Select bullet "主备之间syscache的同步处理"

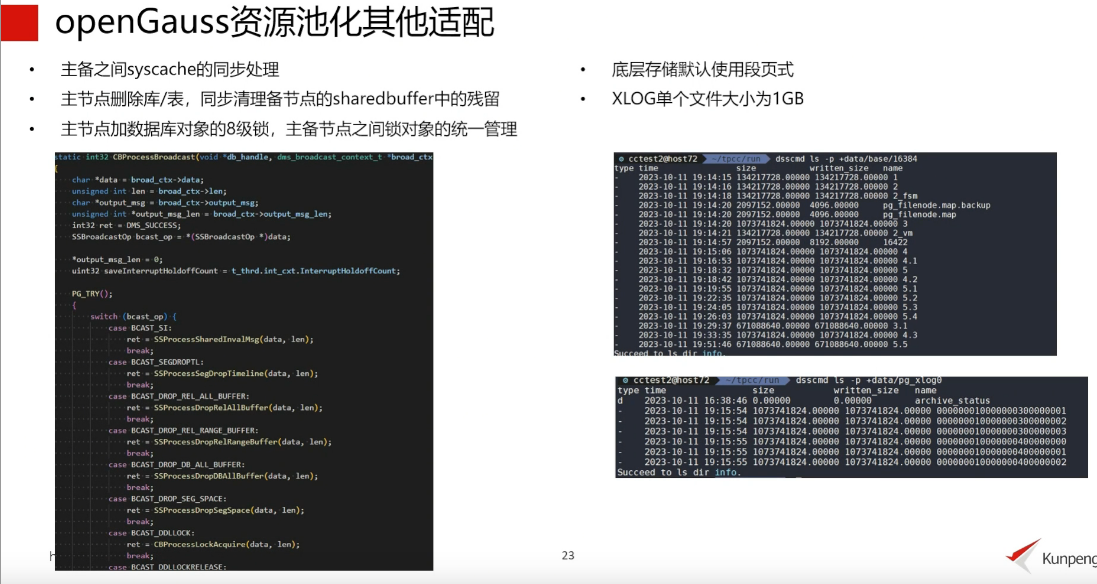coord(170,69)
